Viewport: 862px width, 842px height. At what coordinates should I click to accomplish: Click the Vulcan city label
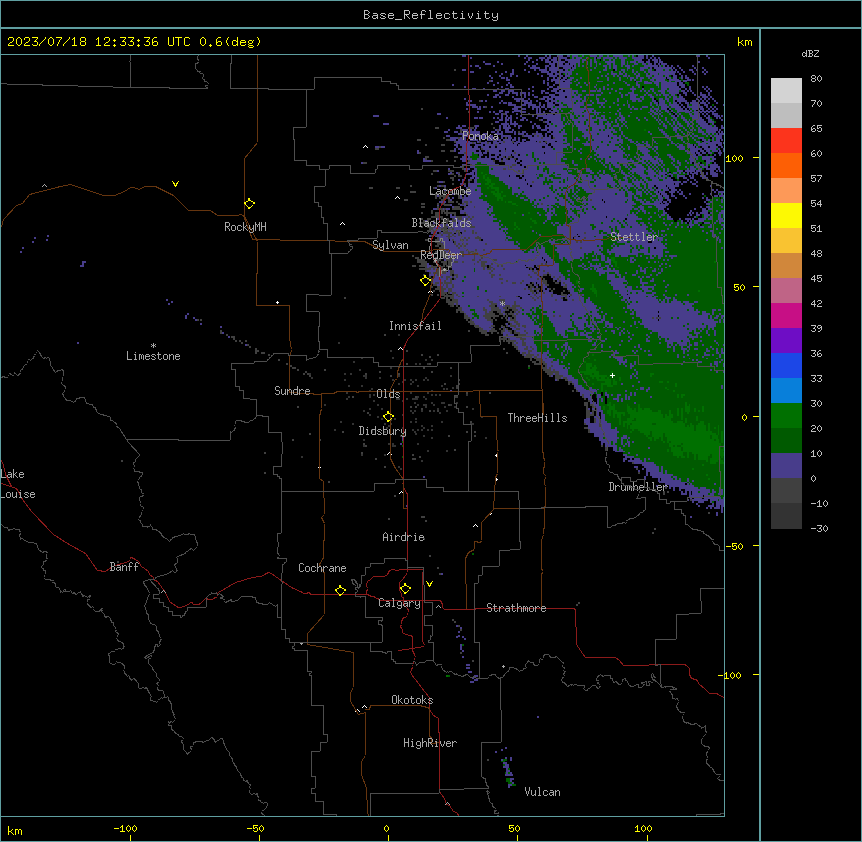[x=543, y=792]
